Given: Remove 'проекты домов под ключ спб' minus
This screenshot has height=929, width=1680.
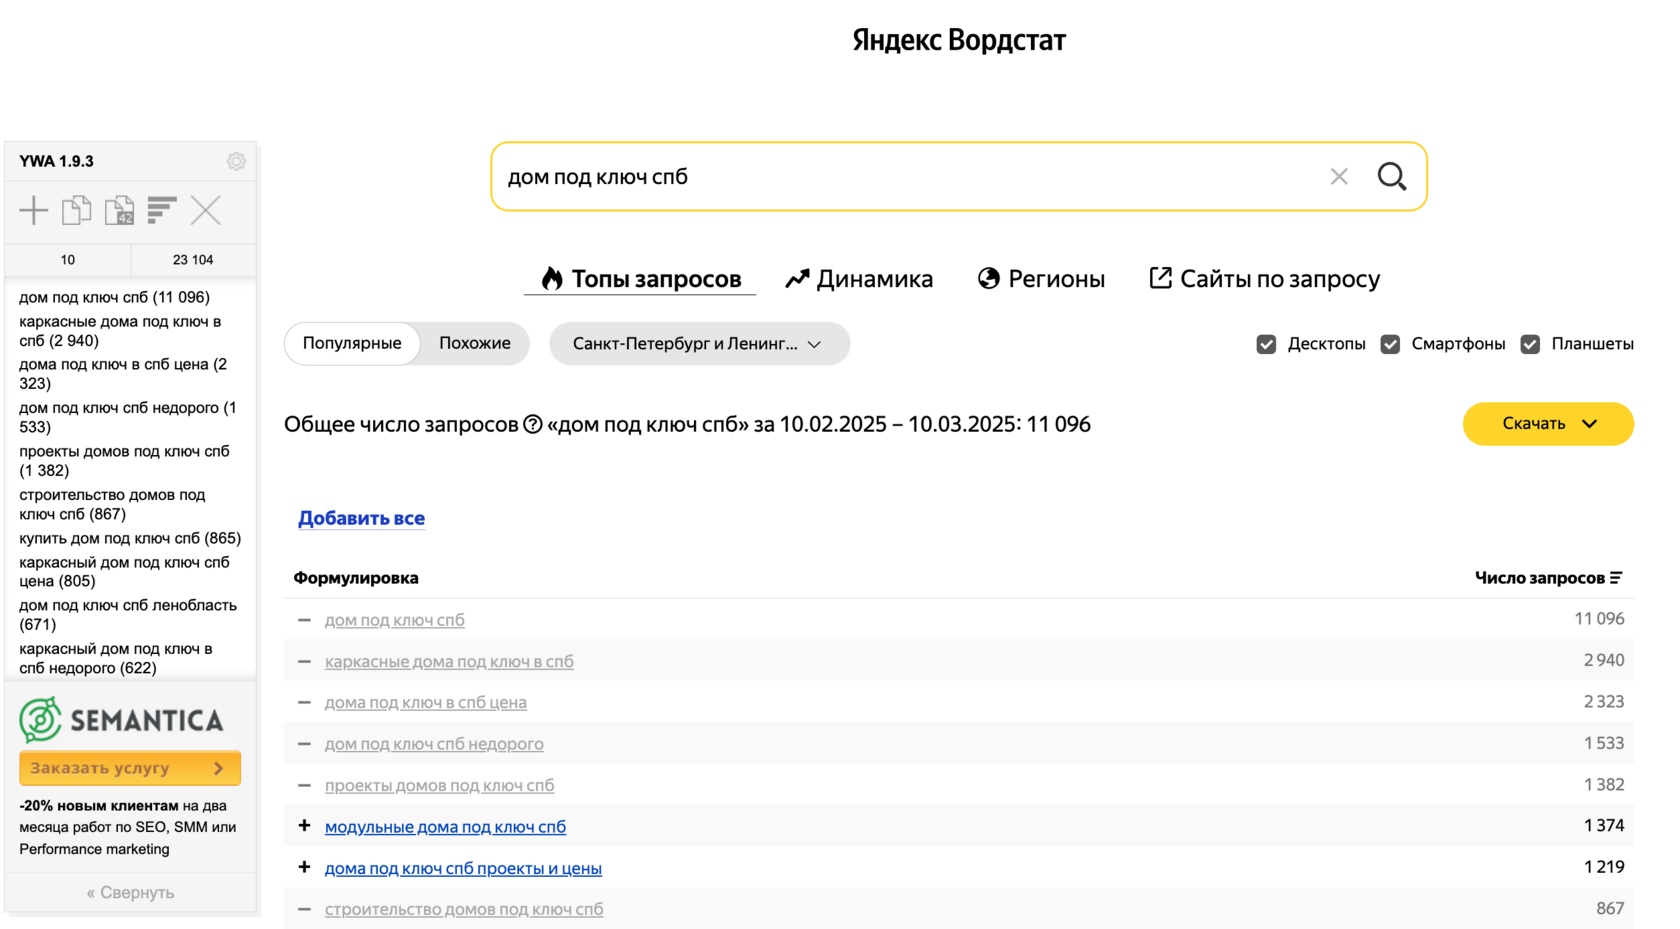Looking at the screenshot, I should click(304, 785).
